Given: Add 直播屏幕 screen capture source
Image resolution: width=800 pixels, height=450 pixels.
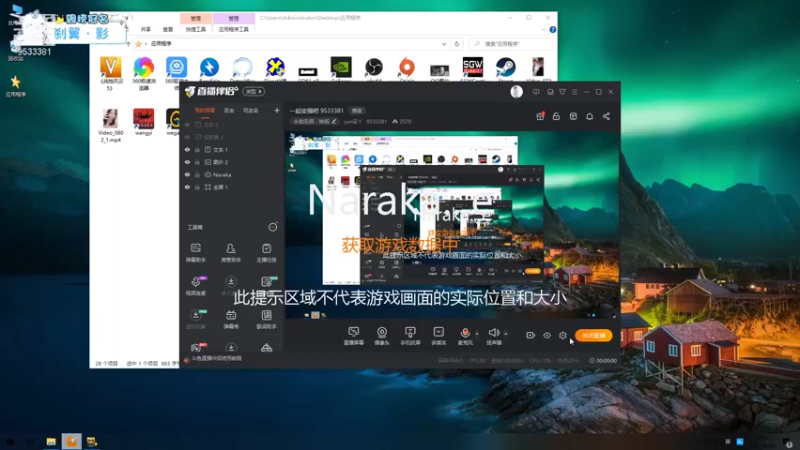Looking at the screenshot, I should coord(354,336).
